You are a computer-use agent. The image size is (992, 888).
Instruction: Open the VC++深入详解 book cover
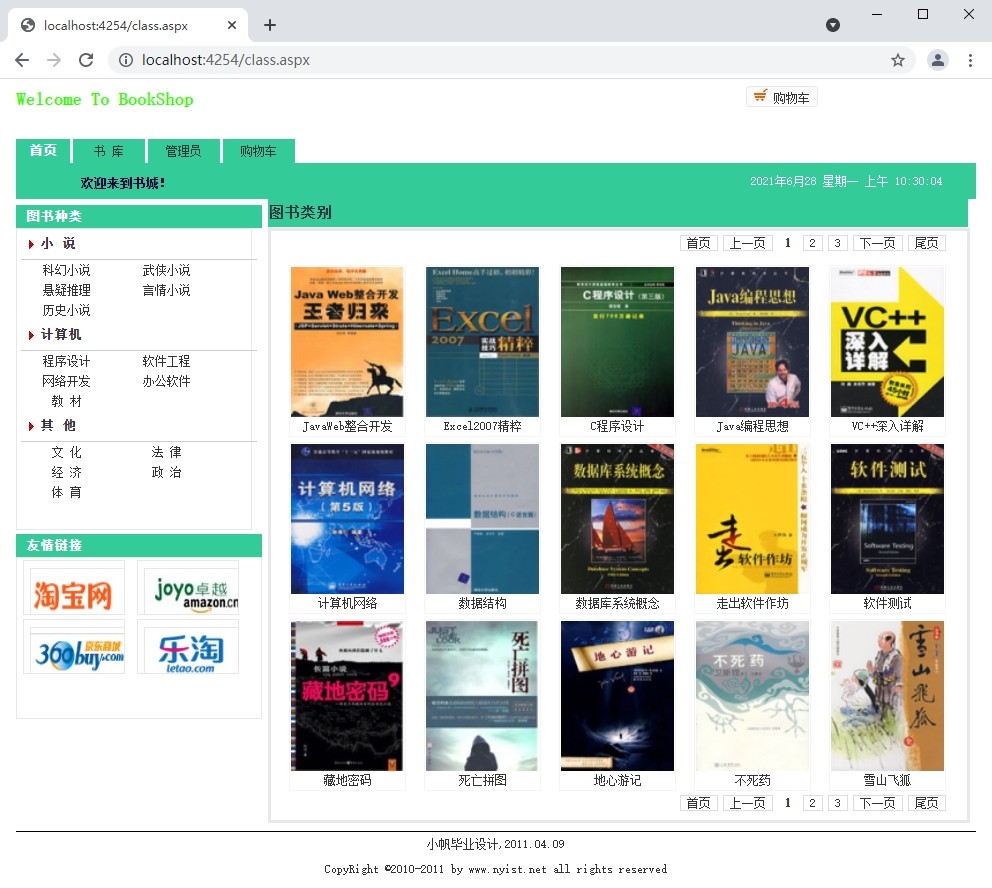[887, 342]
